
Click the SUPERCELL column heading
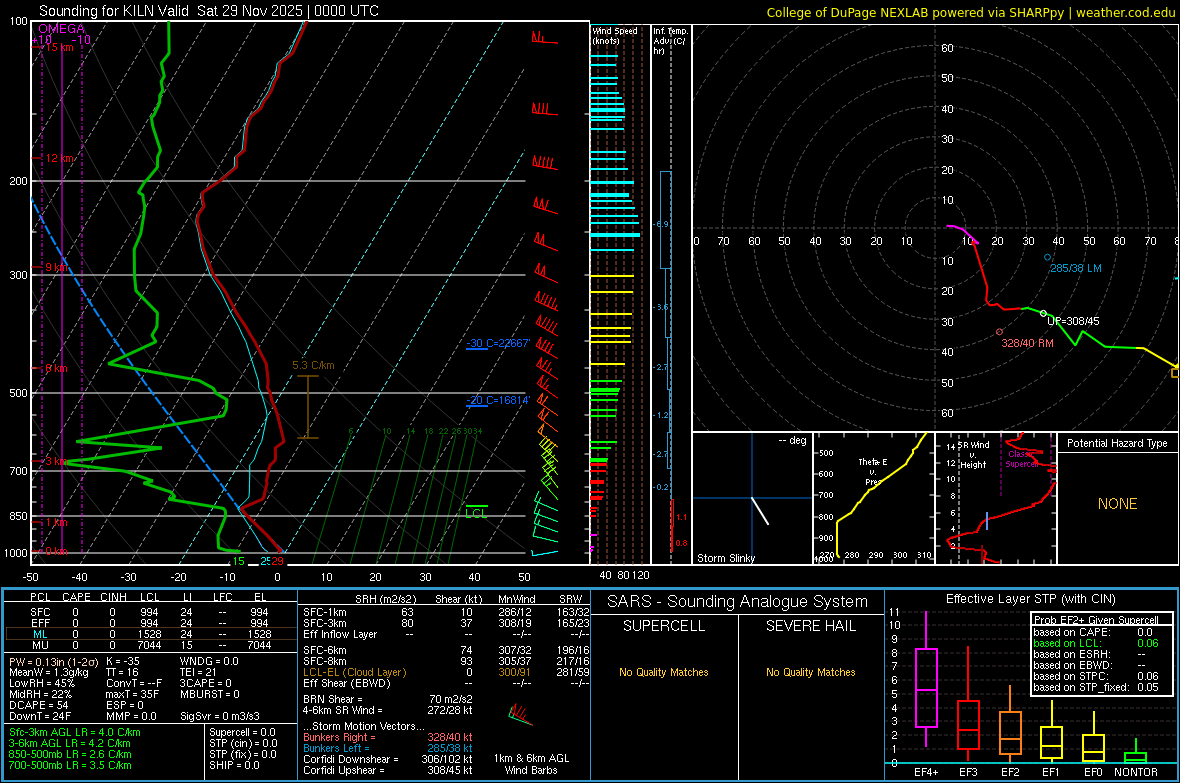tap(664, 626)
